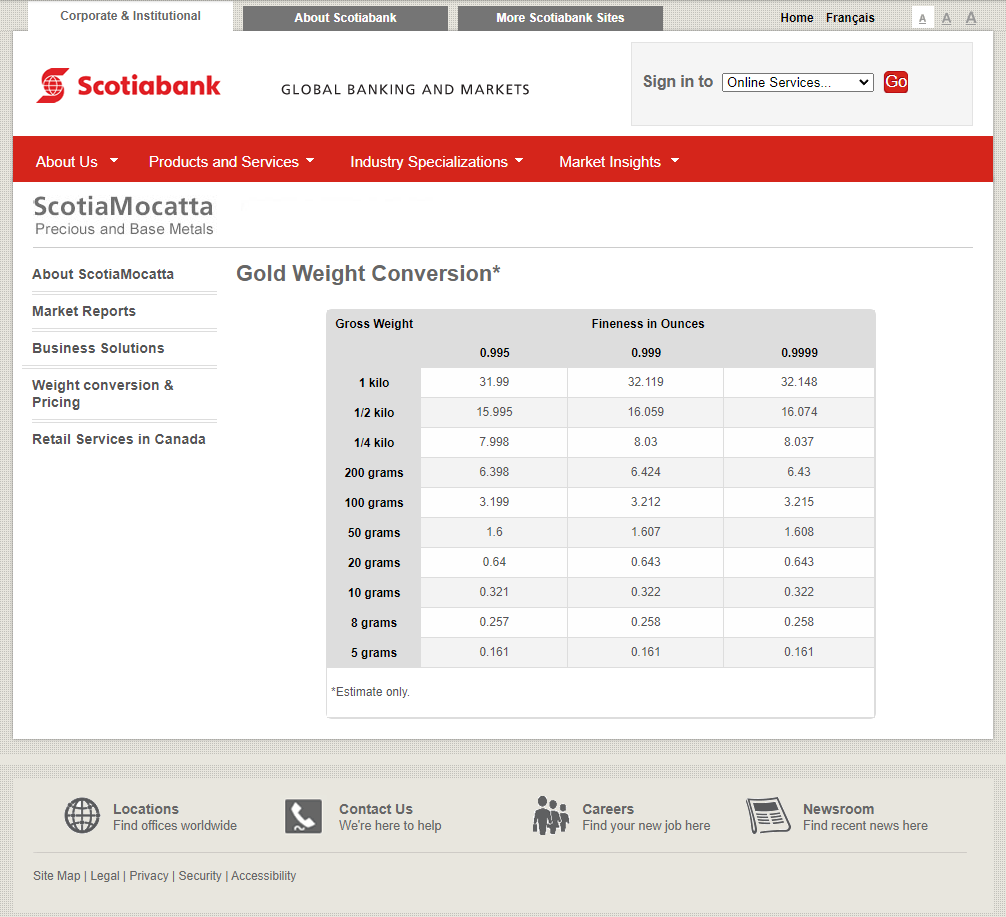This screenshot has width=1006, height=917.
Task: Click the 8 grams row label
Action: click(x=374, y=623)
